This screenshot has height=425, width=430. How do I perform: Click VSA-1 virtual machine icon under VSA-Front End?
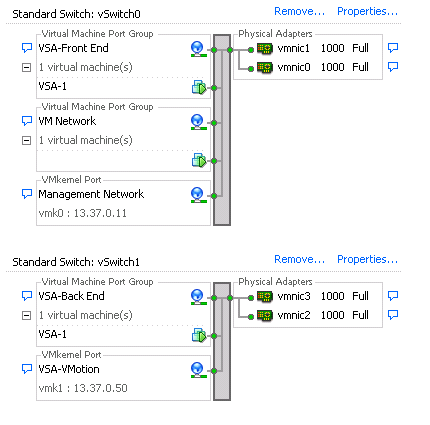tap(199, 87)
